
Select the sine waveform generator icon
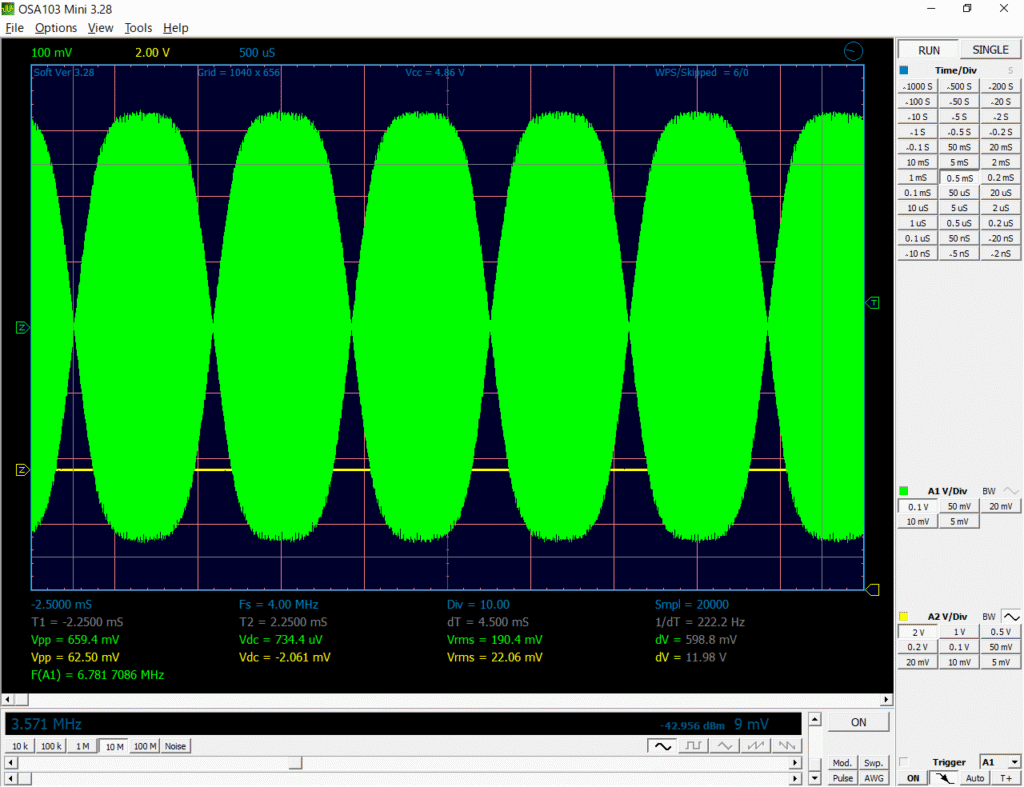click(661, 746)
